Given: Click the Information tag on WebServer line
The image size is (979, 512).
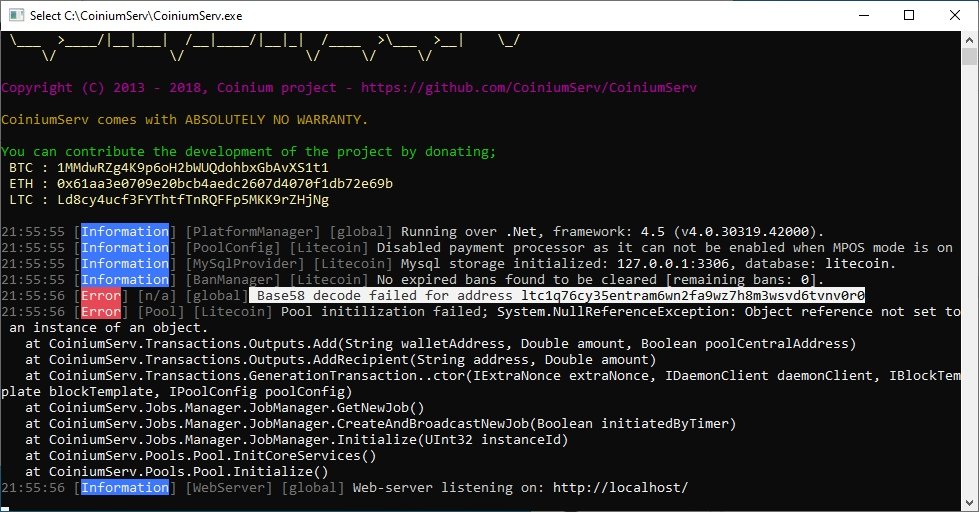Looking at the screenshot, I should point(125,488).
